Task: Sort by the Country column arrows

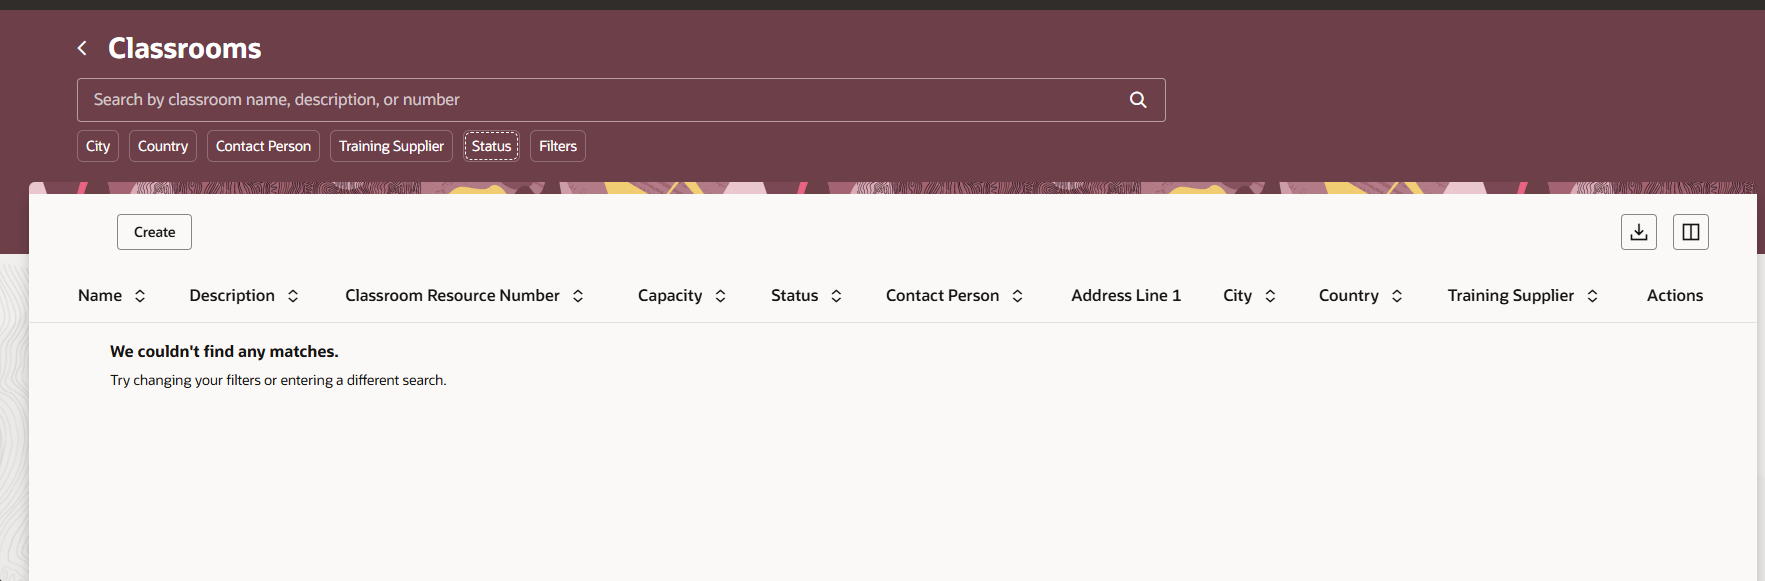Action: [x=1397, y=296]
